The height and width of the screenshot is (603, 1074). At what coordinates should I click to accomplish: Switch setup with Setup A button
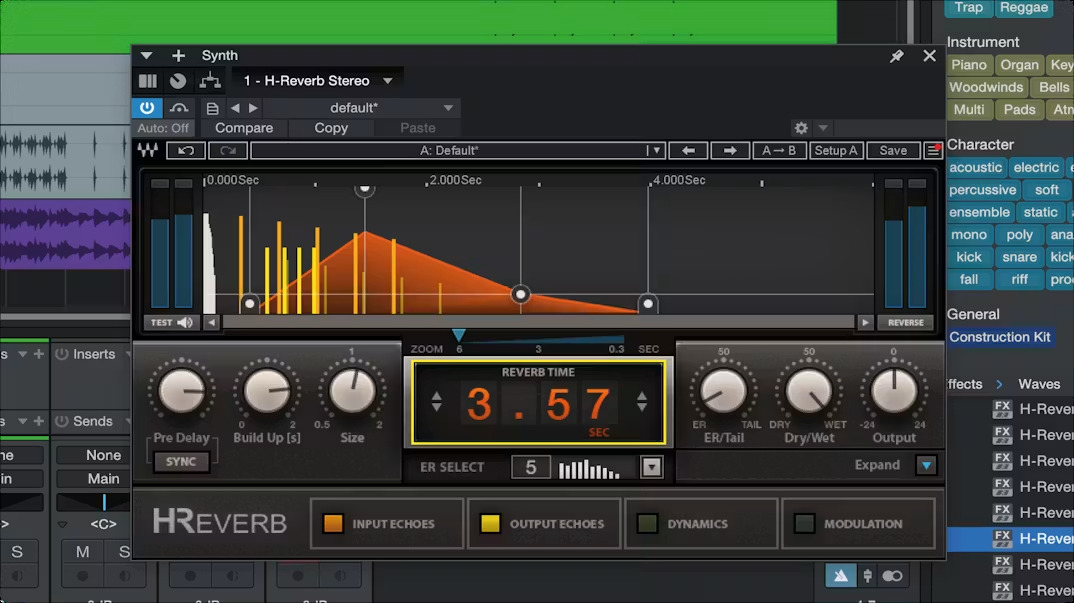pyautogui.click(x=836, y=151)
